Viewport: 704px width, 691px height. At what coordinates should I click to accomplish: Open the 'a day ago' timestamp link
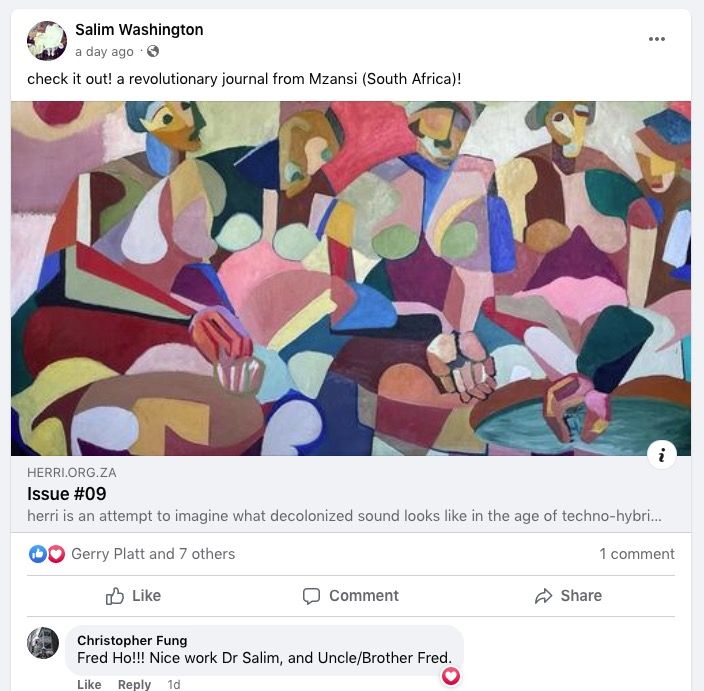(x=104, y=52)
